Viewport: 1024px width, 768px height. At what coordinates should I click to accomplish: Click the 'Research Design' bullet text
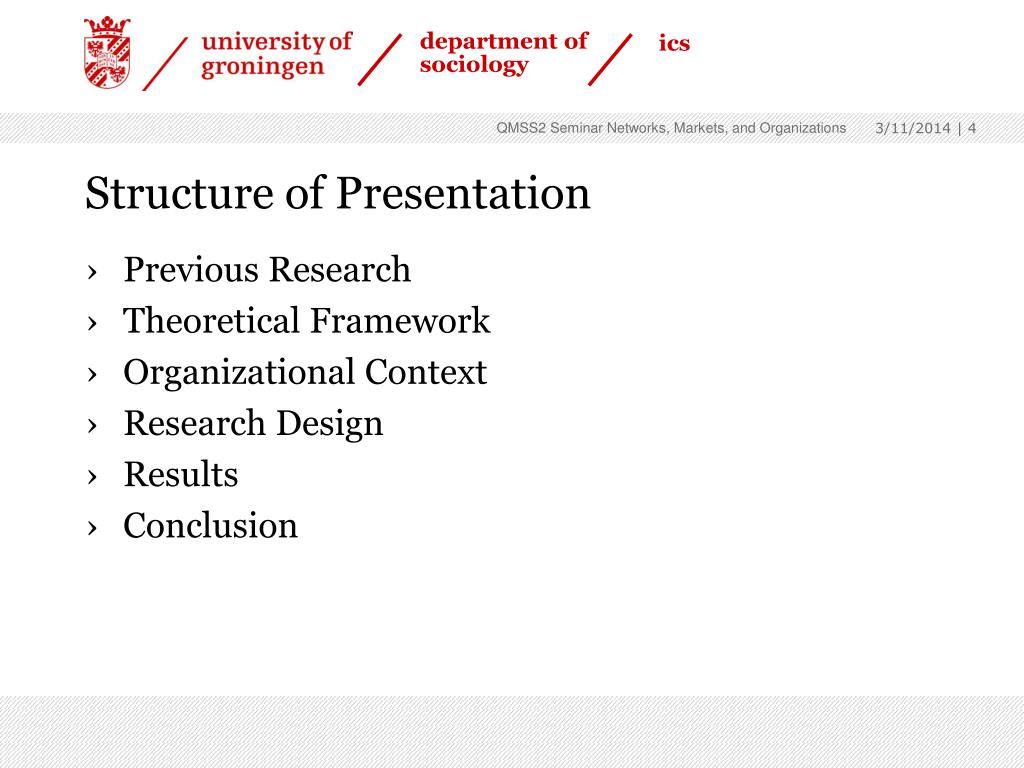(x=253, y=423)
